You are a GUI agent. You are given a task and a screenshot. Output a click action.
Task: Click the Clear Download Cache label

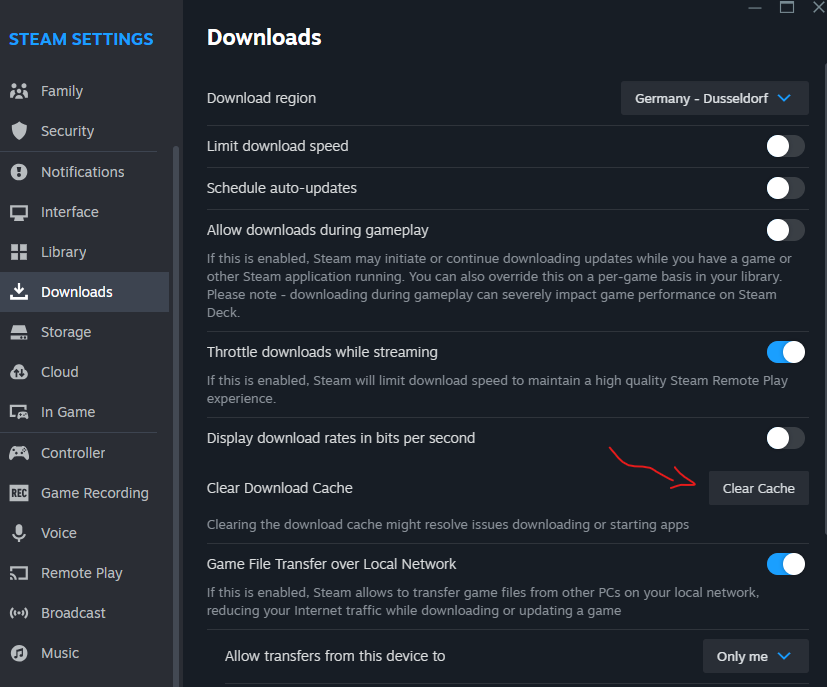280,488
